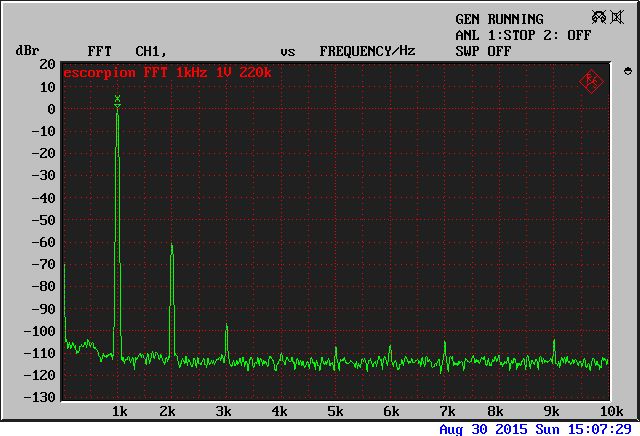The width and height of the screenshot is (640, 436).
Task: Click the Rohde & Schwarz diamond logo
Action: (x=591, y=80)
